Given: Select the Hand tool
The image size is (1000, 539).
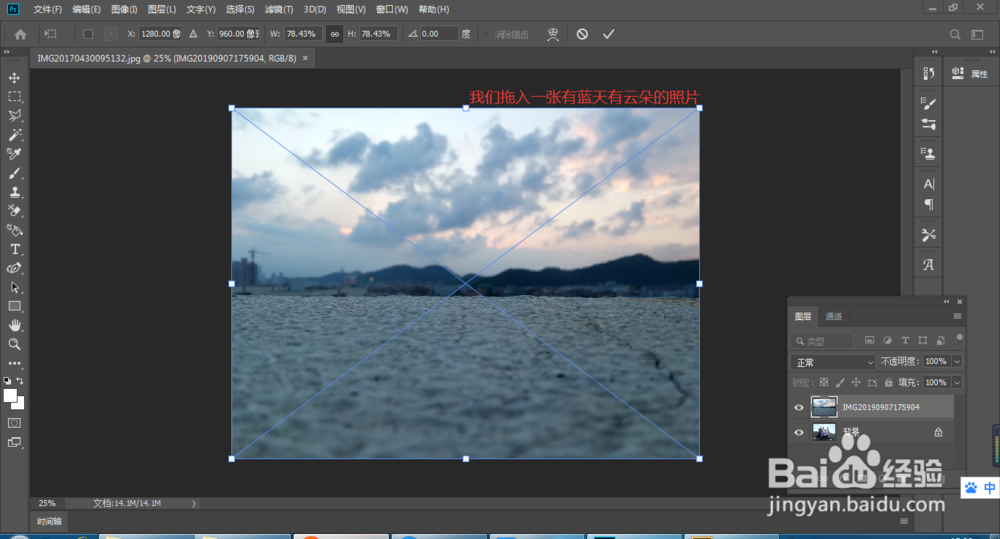Looking at the screenshot, I should (14, 325).
